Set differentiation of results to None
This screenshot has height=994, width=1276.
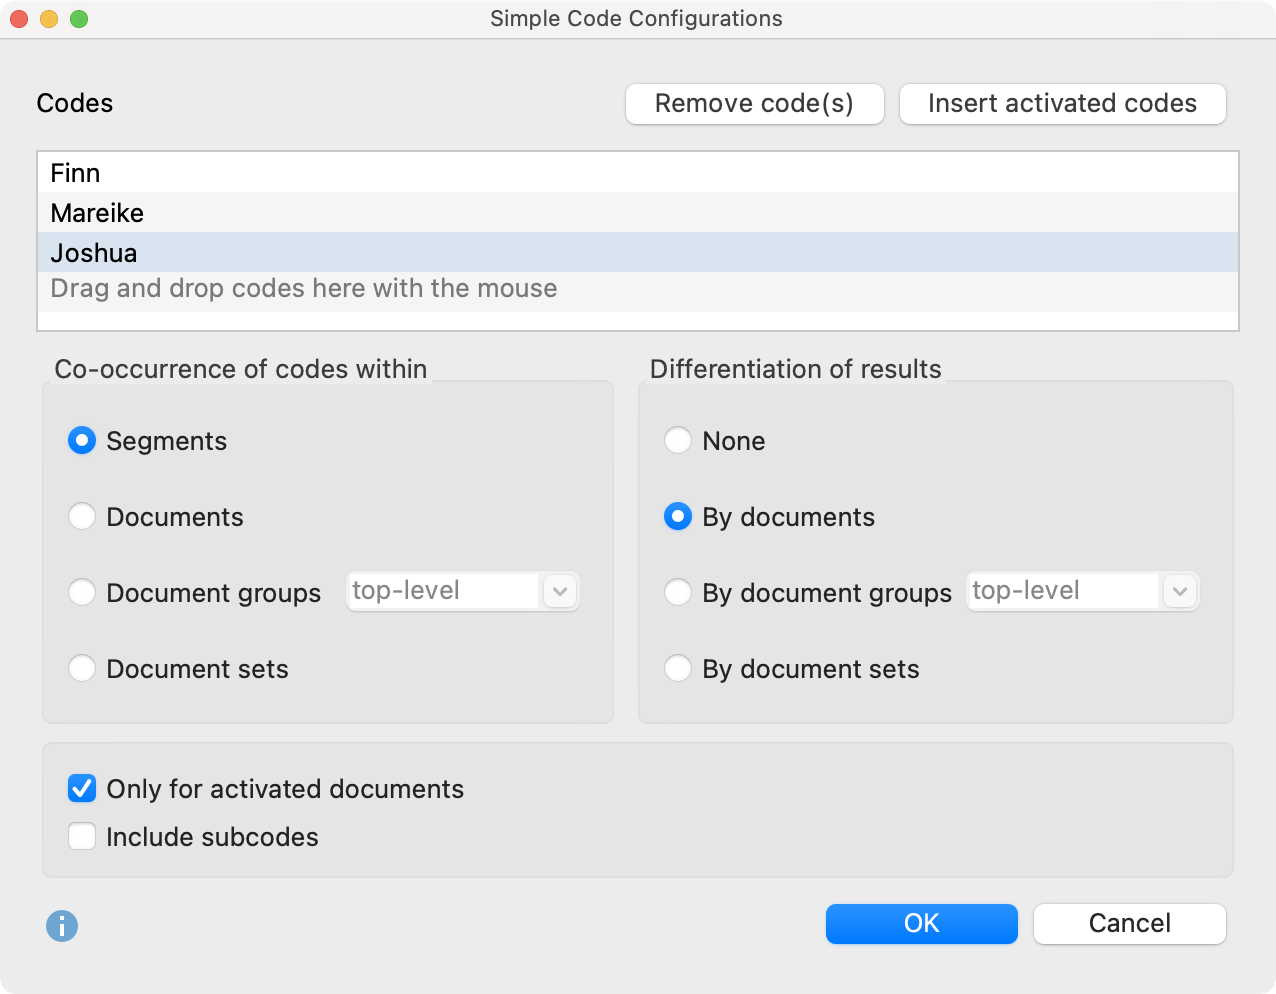[x=677, y=440]
